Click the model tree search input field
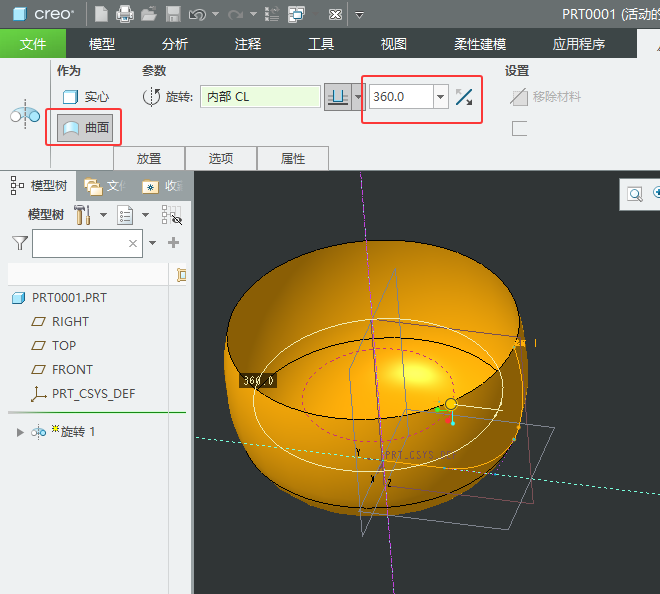This screenshot has width=660, height=594. [80, 243]
